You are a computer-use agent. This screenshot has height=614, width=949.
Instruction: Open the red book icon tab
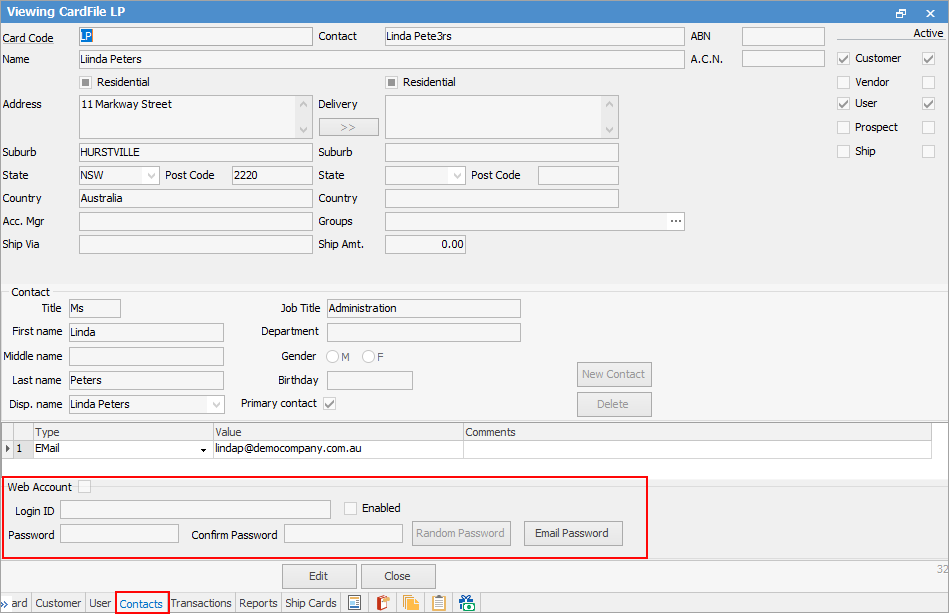[x=382, y=603]
